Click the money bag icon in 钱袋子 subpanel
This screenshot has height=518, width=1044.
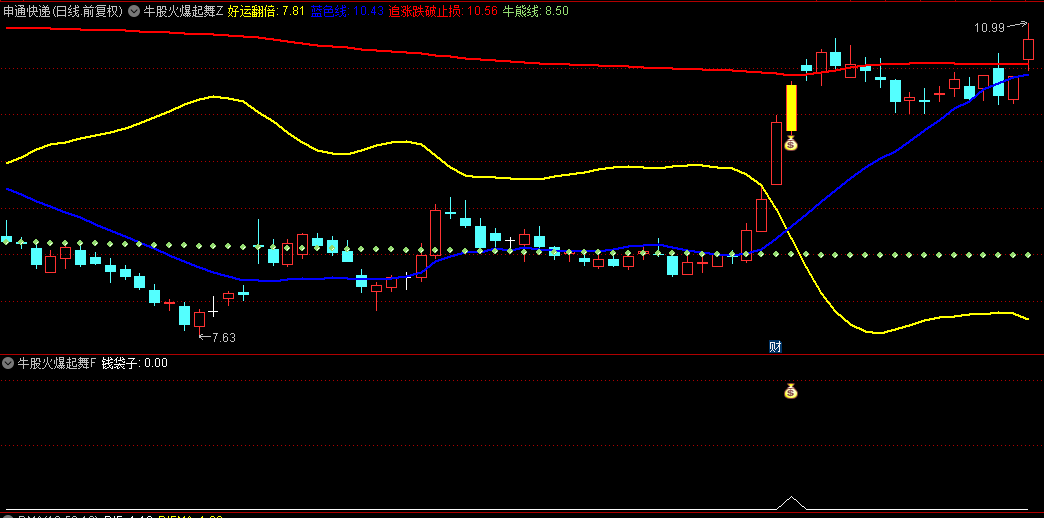(x=791, y=391)
